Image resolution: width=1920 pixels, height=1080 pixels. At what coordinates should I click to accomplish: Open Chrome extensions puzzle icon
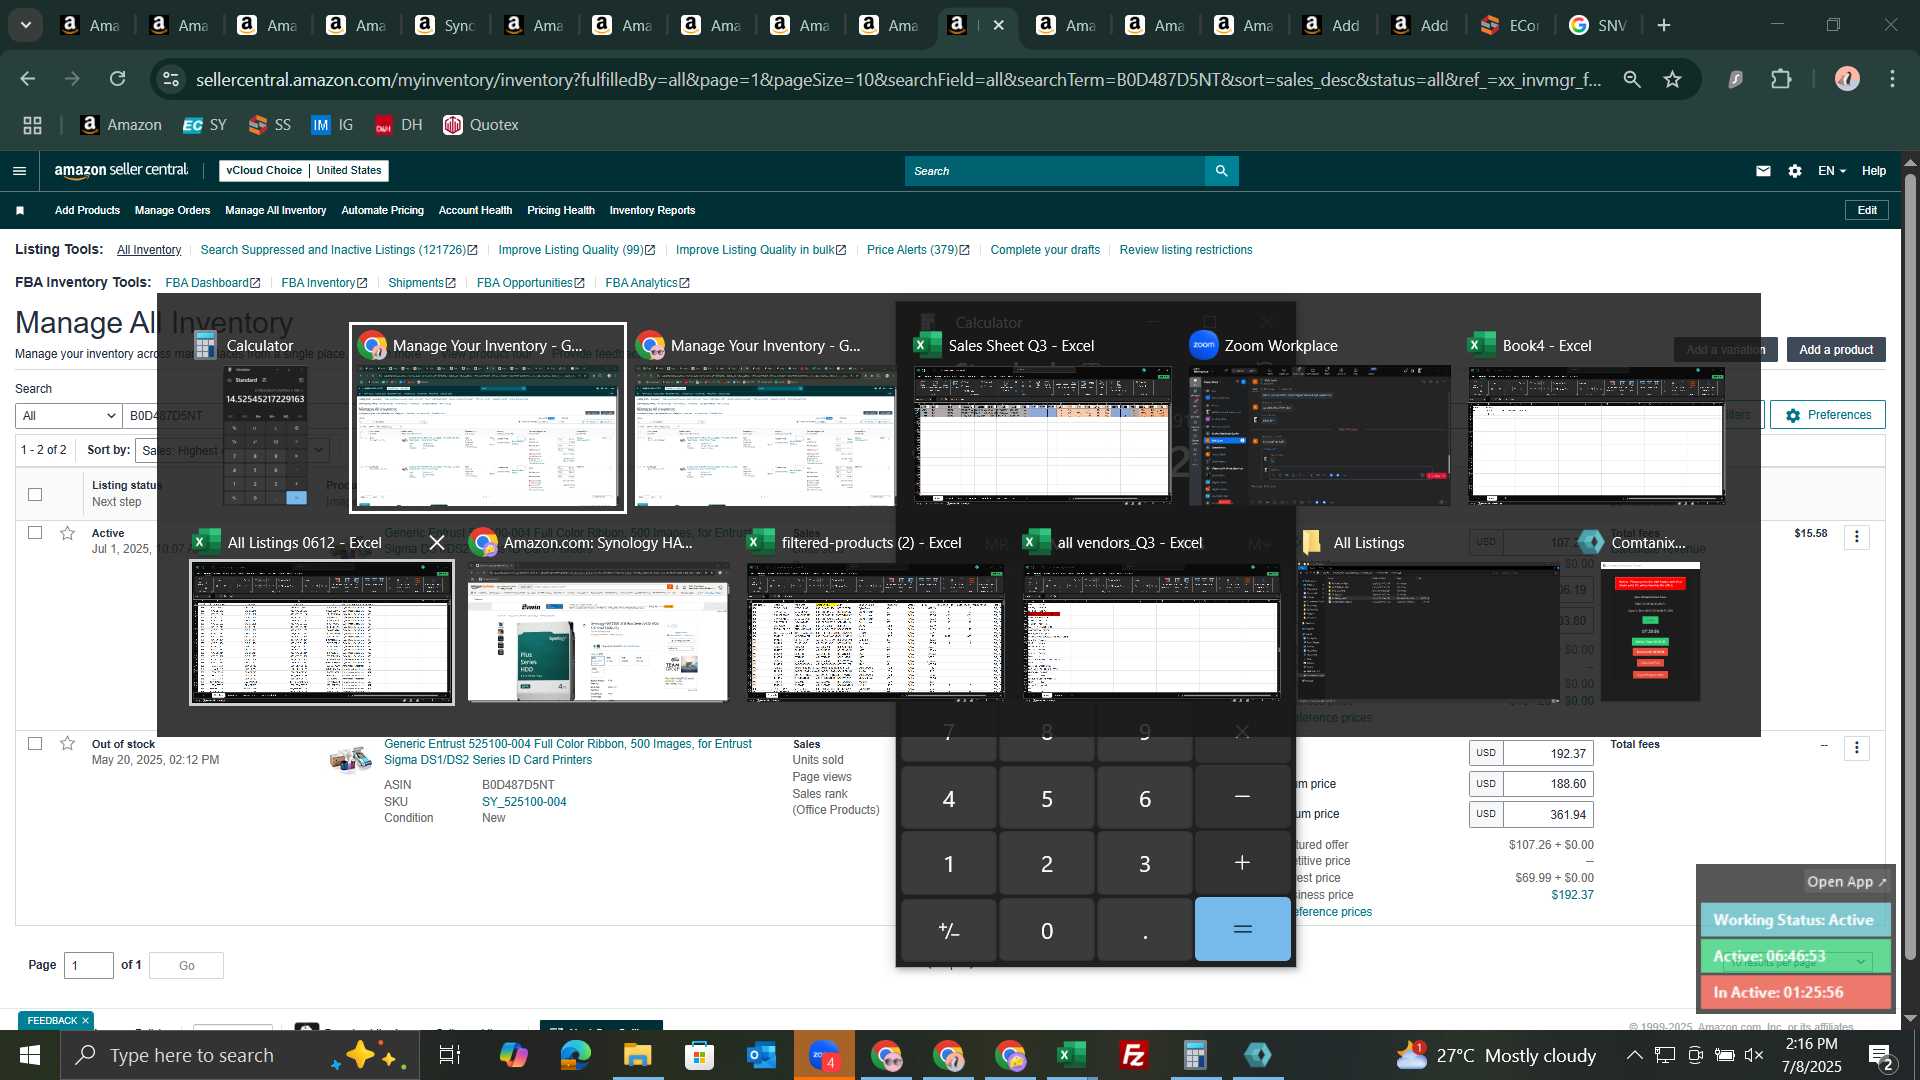1781,79
